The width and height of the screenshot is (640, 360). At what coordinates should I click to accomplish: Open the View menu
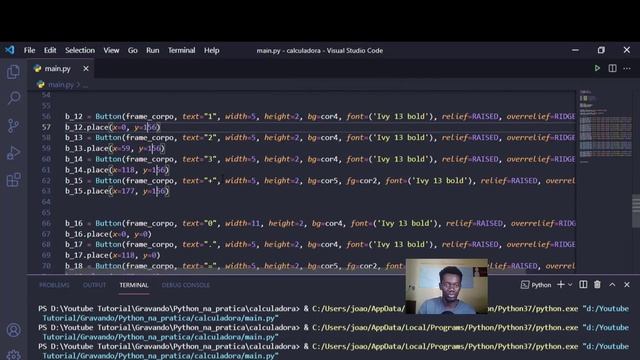(111, 50)
